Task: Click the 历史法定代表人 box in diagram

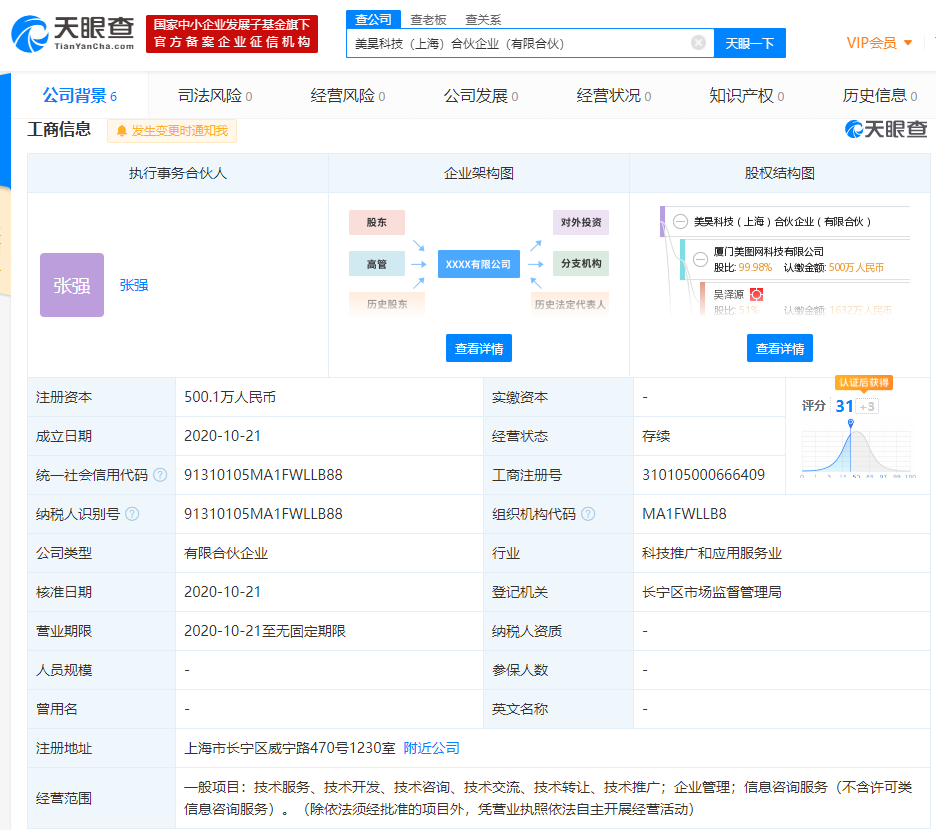Action: [570, 304]
